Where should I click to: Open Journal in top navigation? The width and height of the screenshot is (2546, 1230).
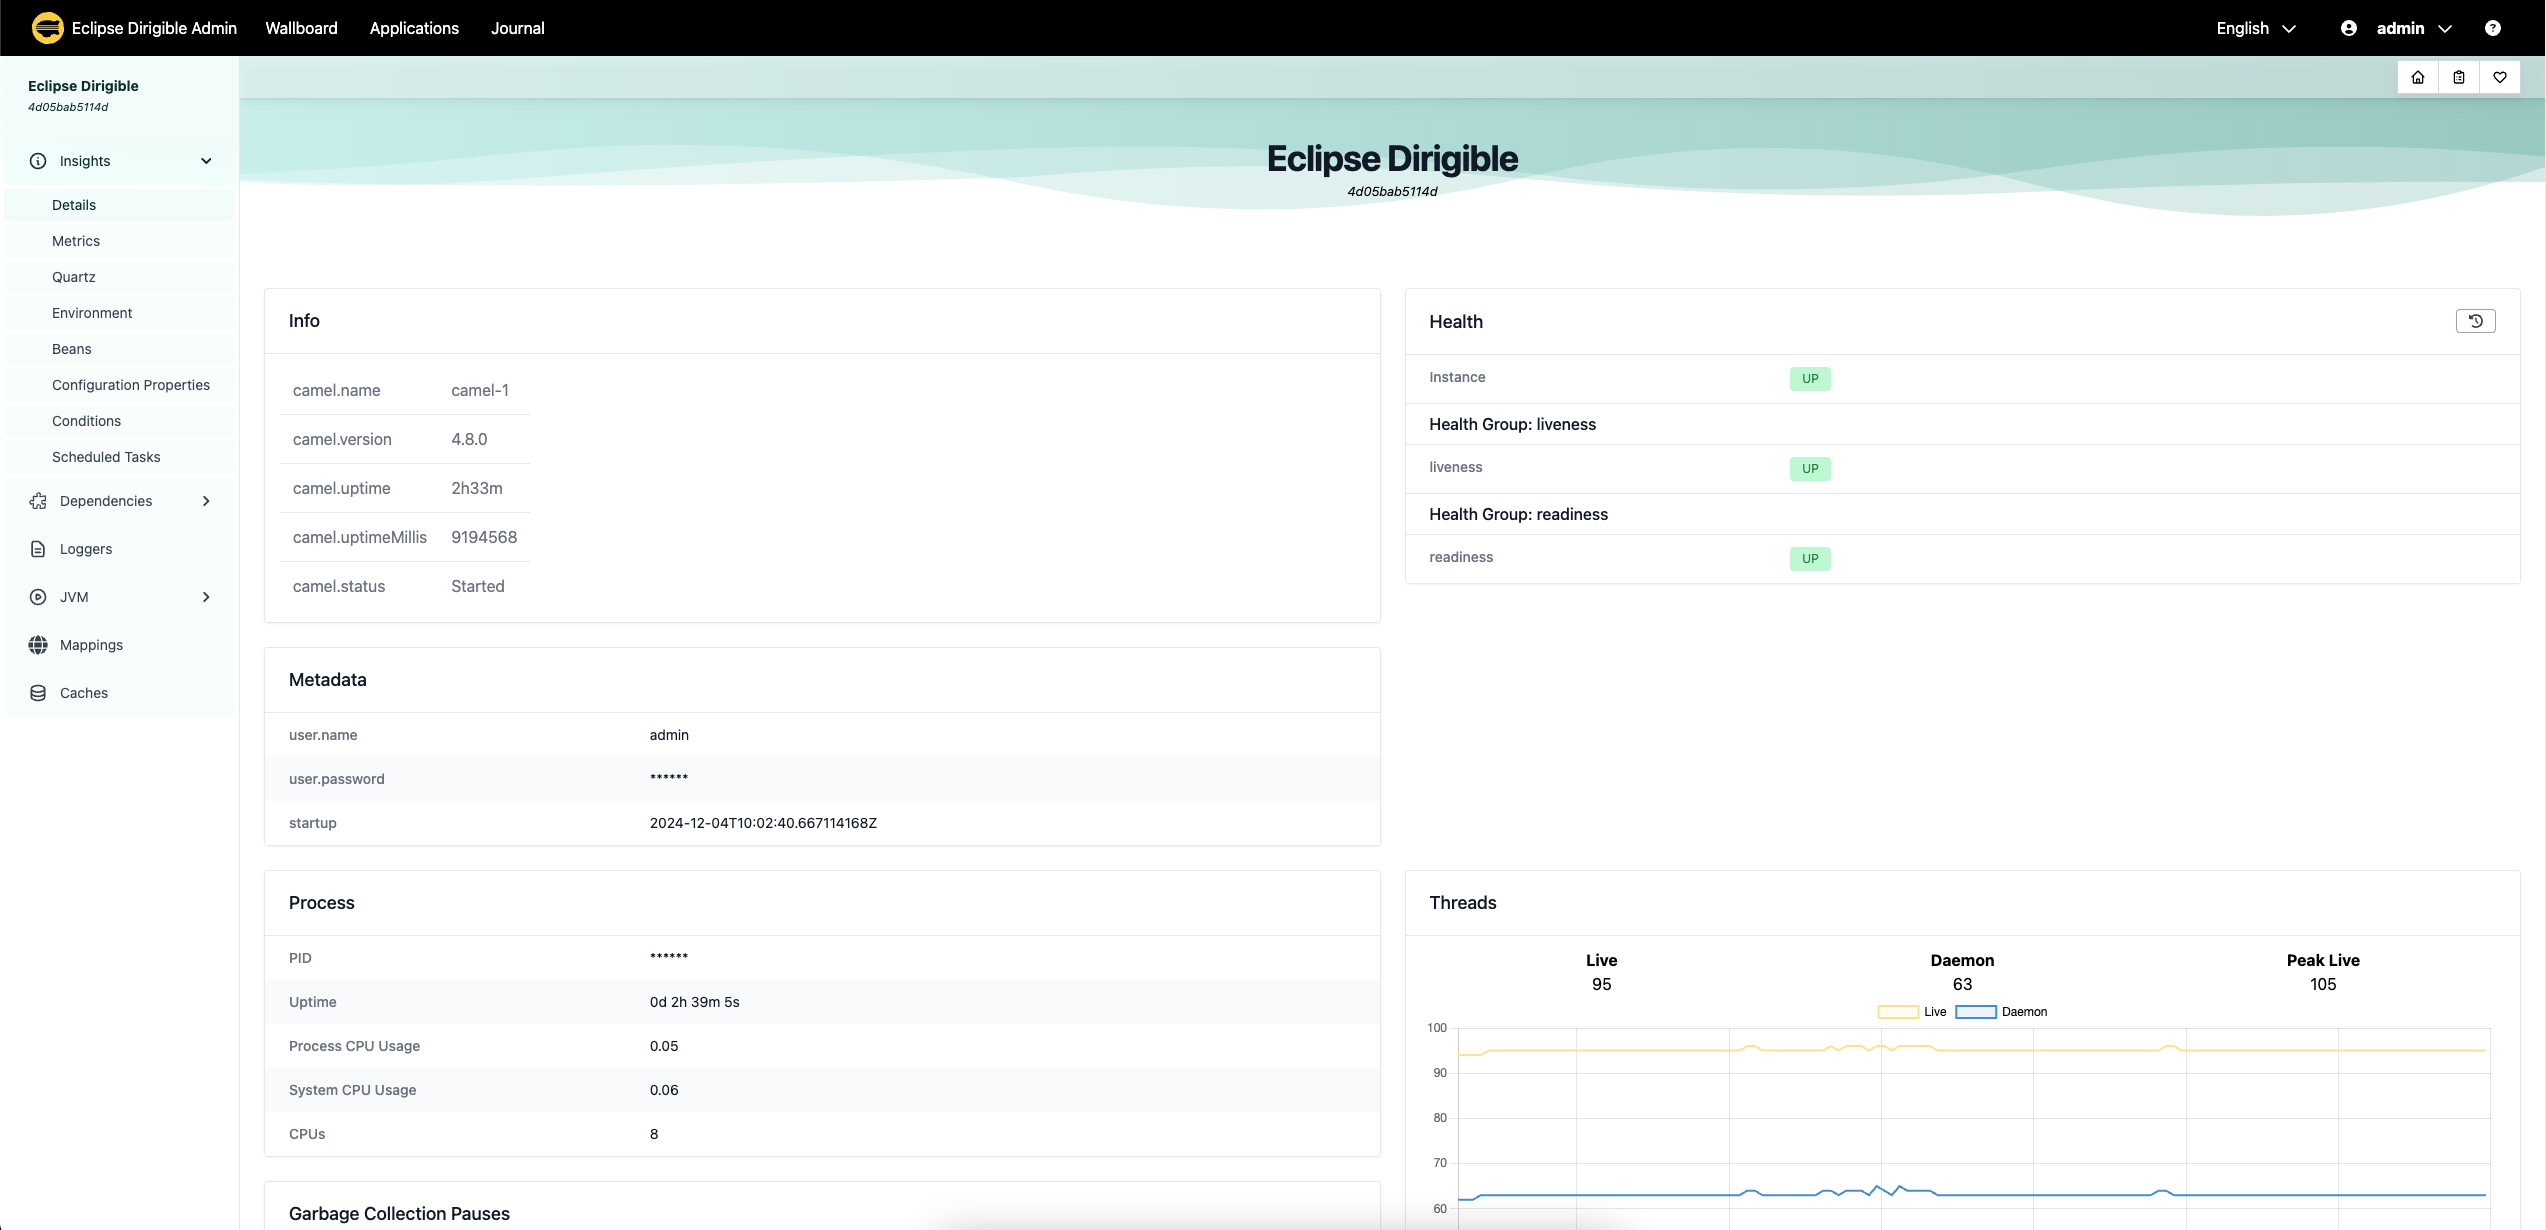518,28
